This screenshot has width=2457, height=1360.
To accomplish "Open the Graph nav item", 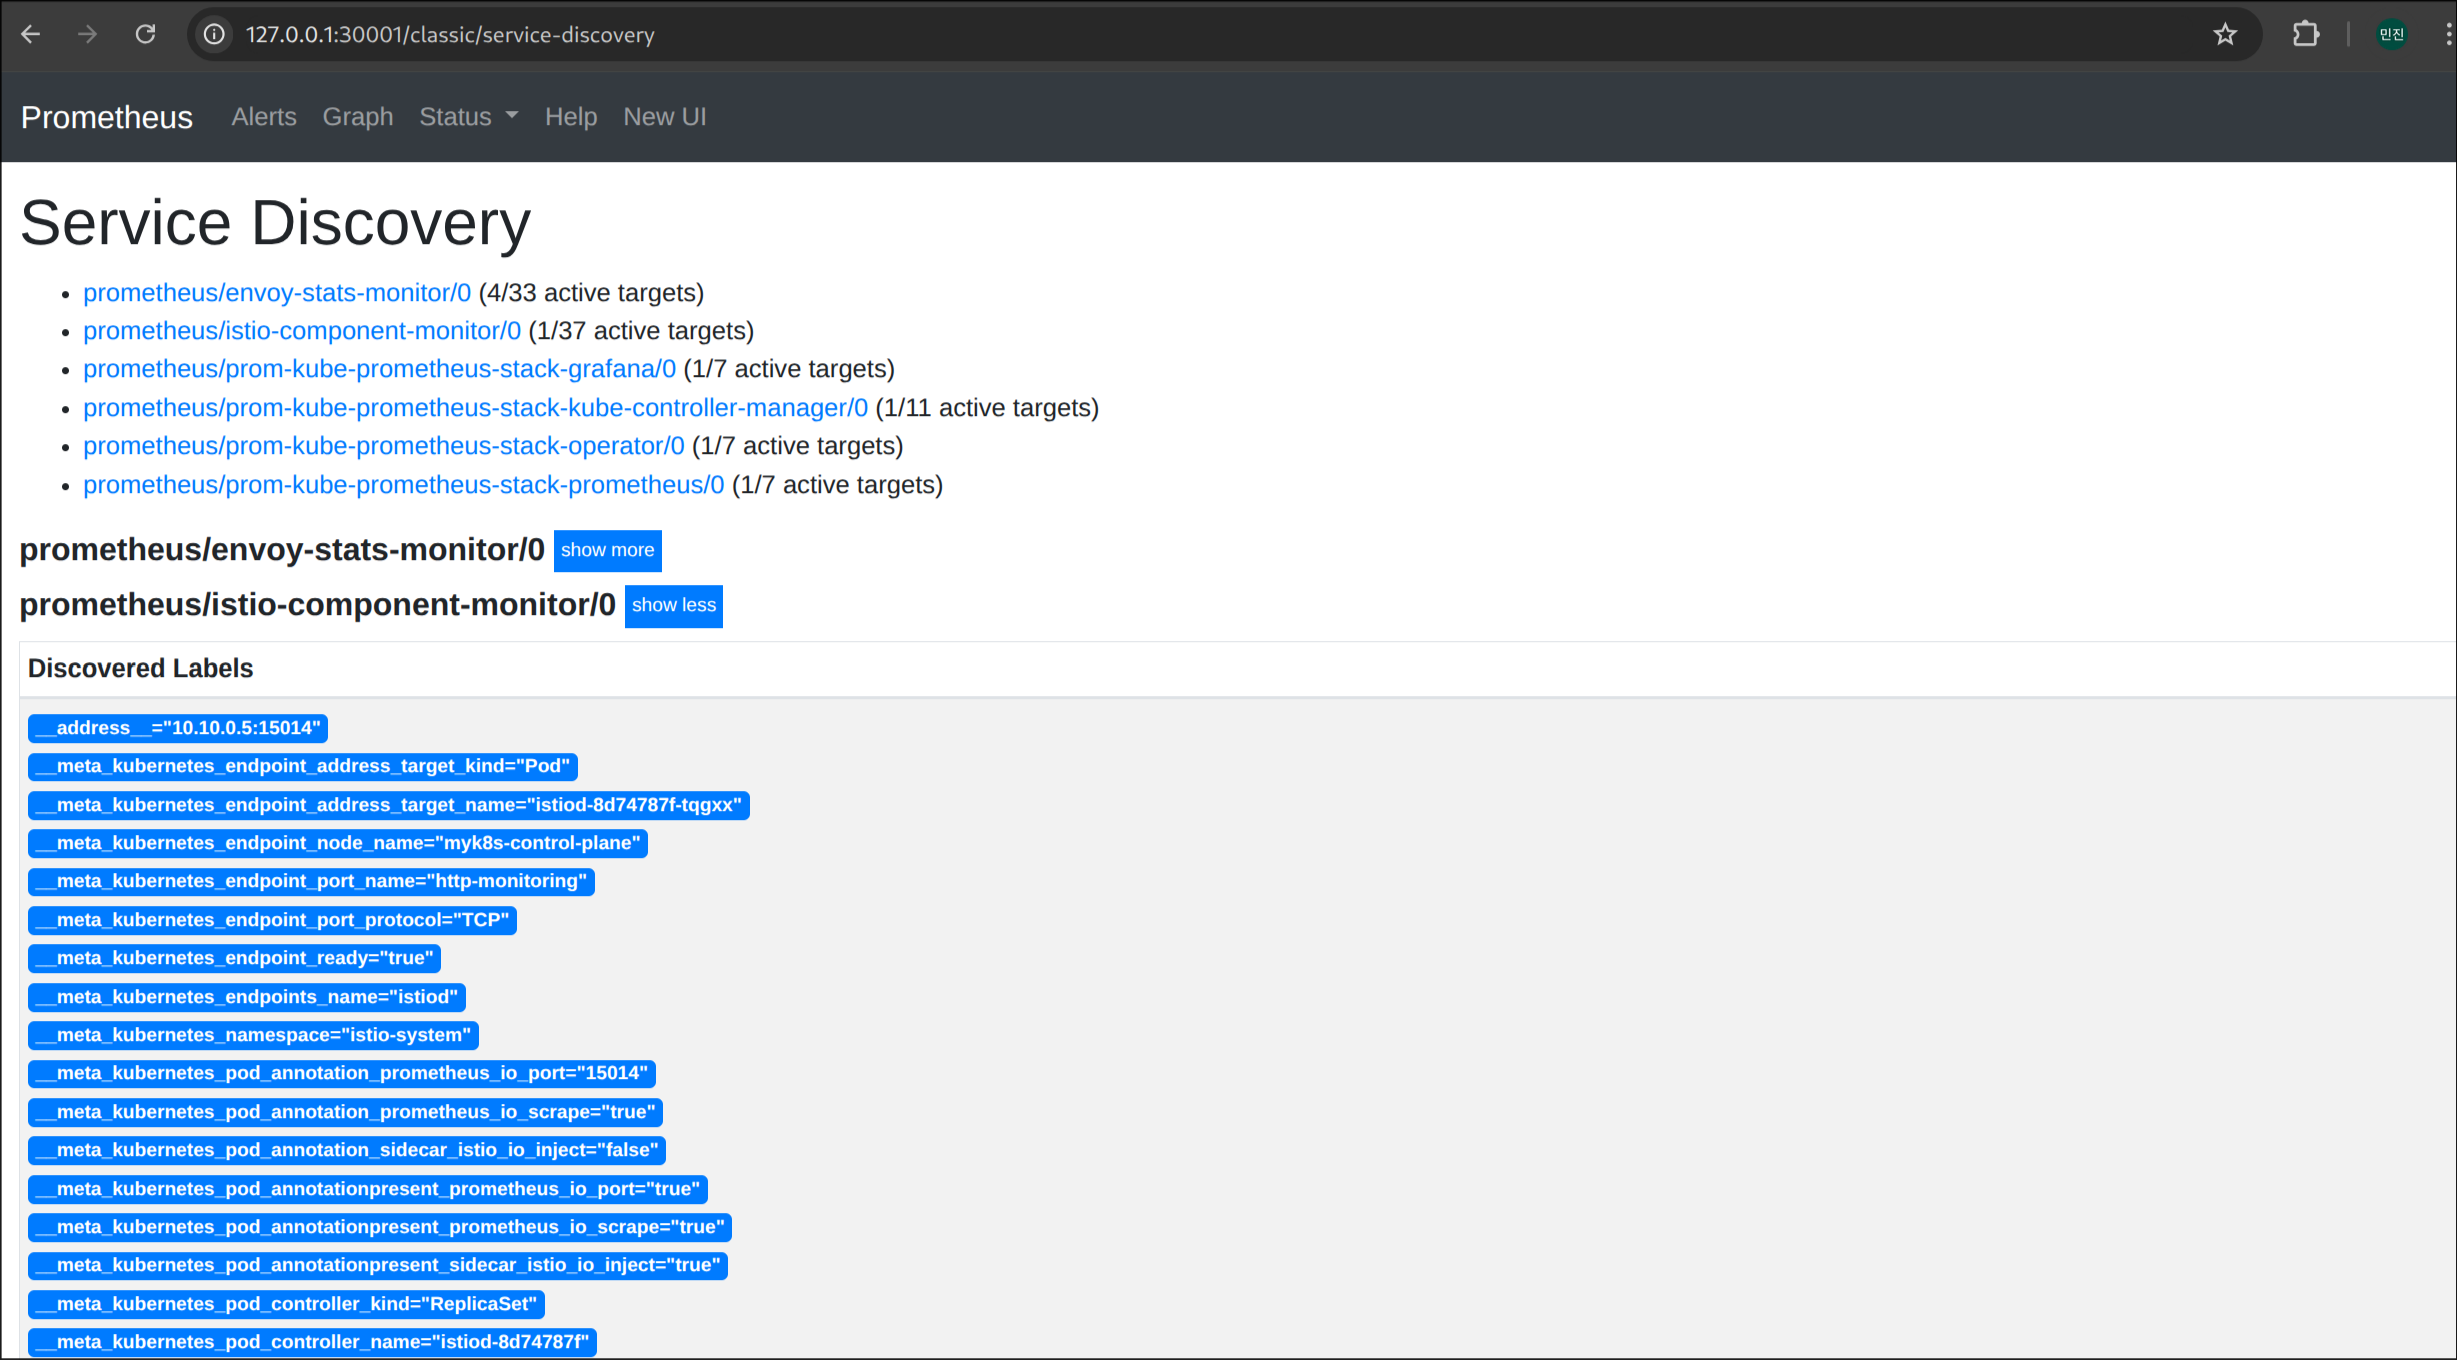I will [x=358, y=117].
